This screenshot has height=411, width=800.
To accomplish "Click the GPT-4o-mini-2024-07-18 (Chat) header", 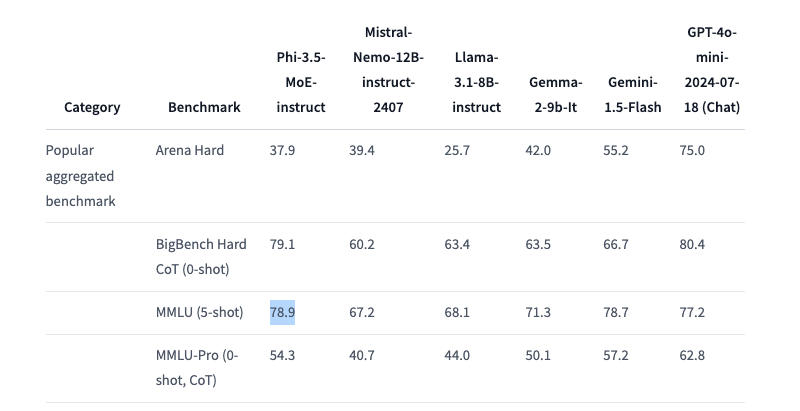I will click(x=712, y=70).
